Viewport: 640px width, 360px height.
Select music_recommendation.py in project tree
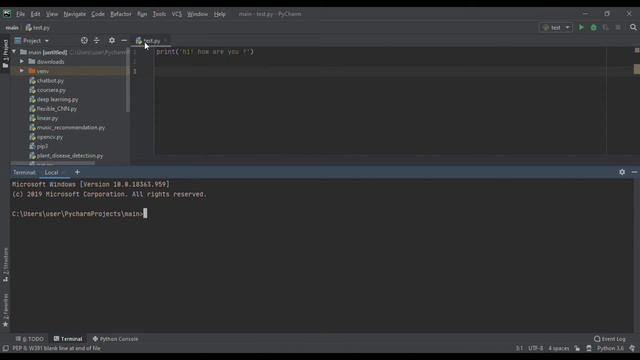pos(71,127)
